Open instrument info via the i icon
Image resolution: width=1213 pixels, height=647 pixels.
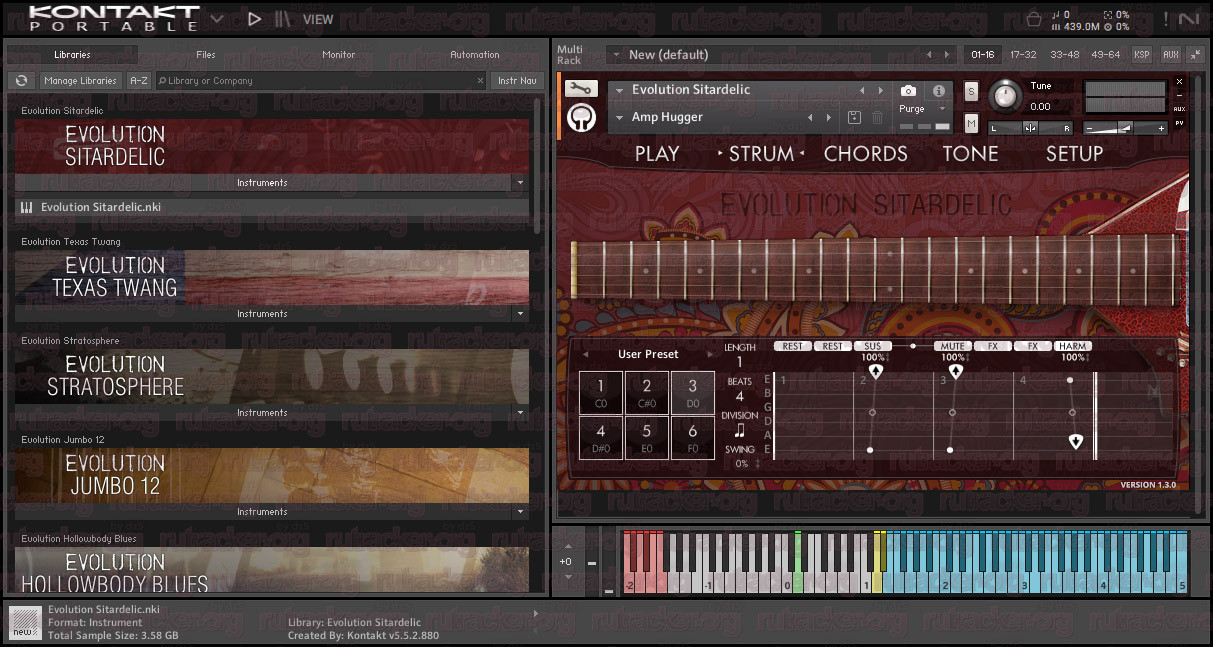tap(938, 91)
